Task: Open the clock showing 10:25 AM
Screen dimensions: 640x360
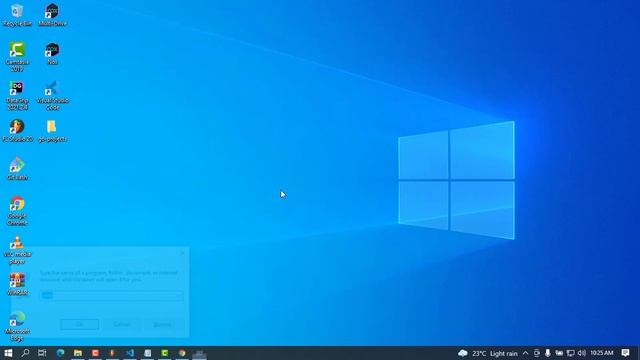Action: click(602, 353)
